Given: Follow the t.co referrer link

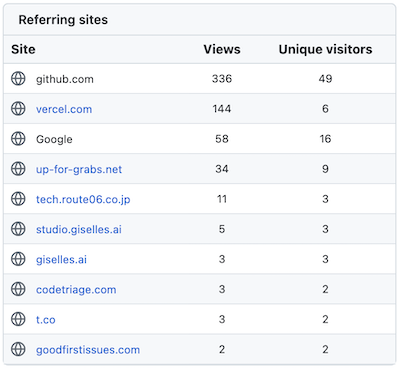Looking at the screenshot, I should click(46, 320).
